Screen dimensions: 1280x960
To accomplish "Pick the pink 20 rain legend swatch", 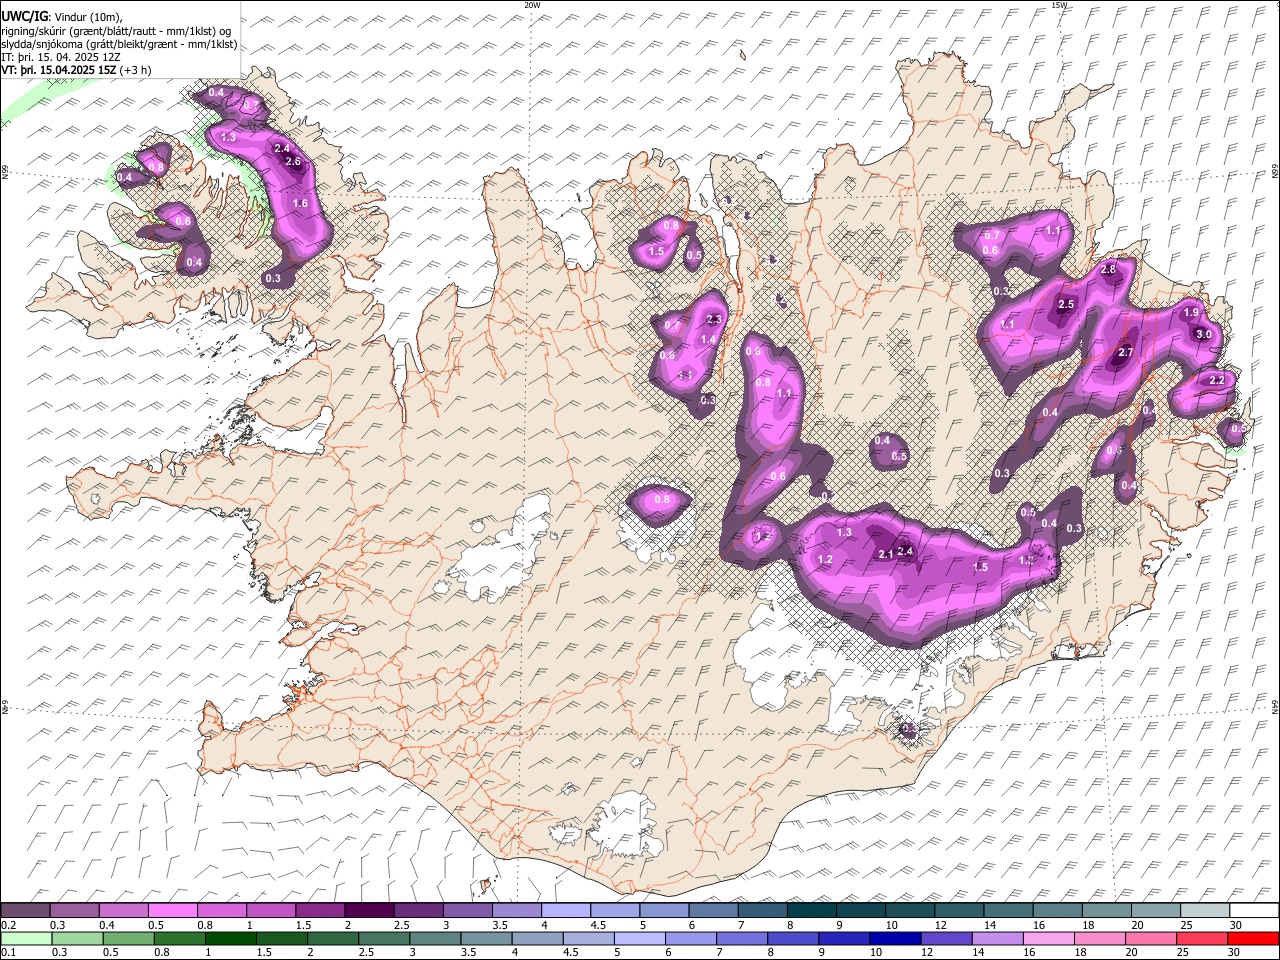I will 1152,938.
